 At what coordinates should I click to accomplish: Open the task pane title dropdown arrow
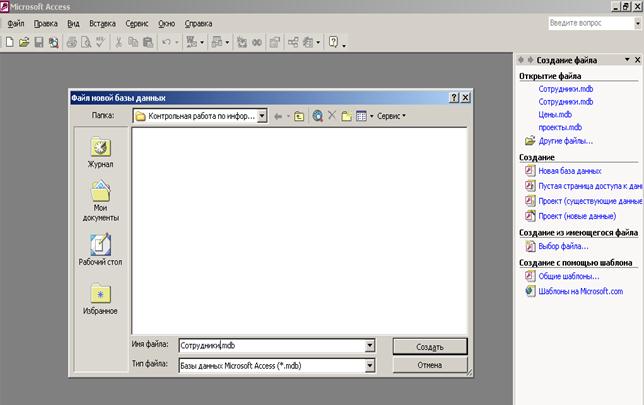(x=627, y=60)
